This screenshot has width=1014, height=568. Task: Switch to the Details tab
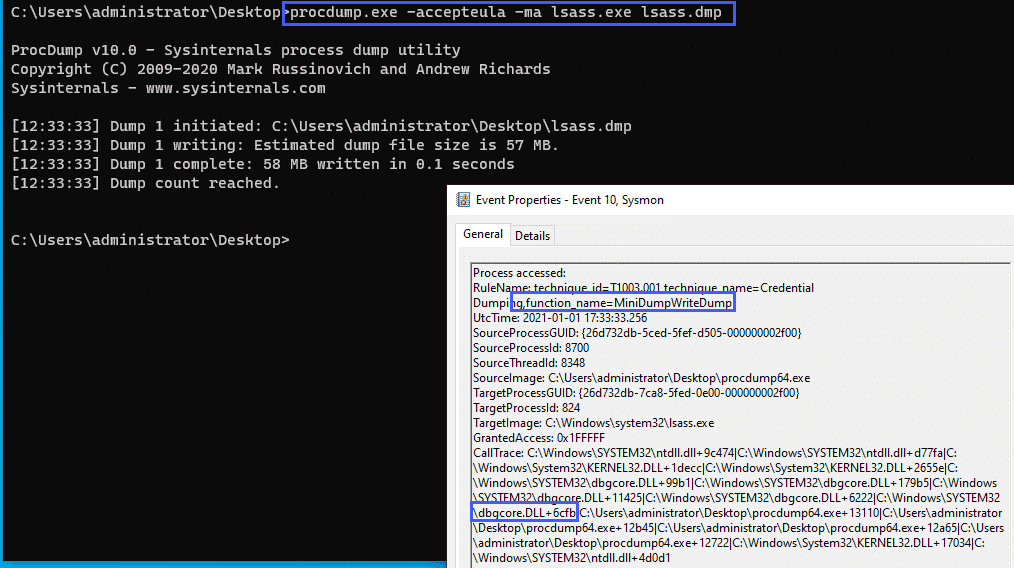point(532,236)
